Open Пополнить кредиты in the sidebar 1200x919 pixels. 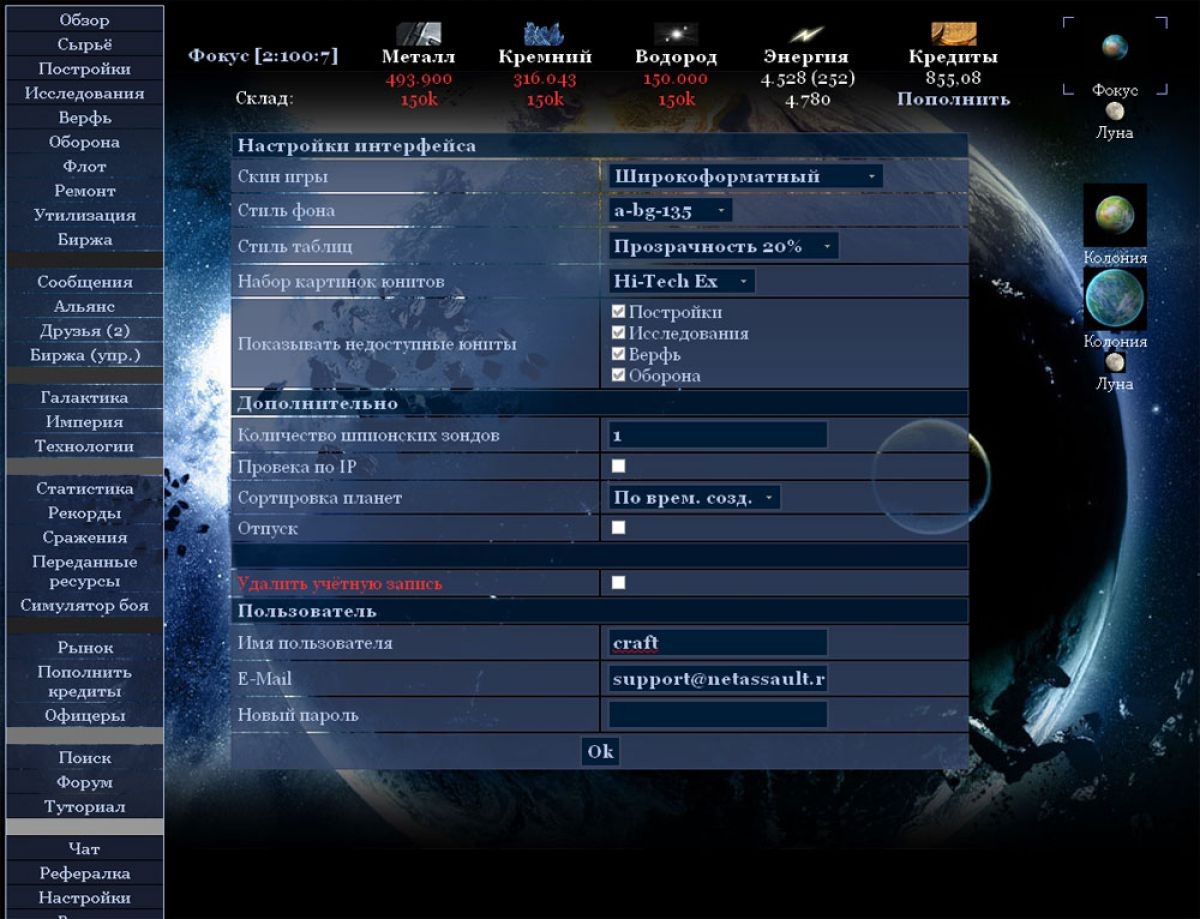point(85,682)
